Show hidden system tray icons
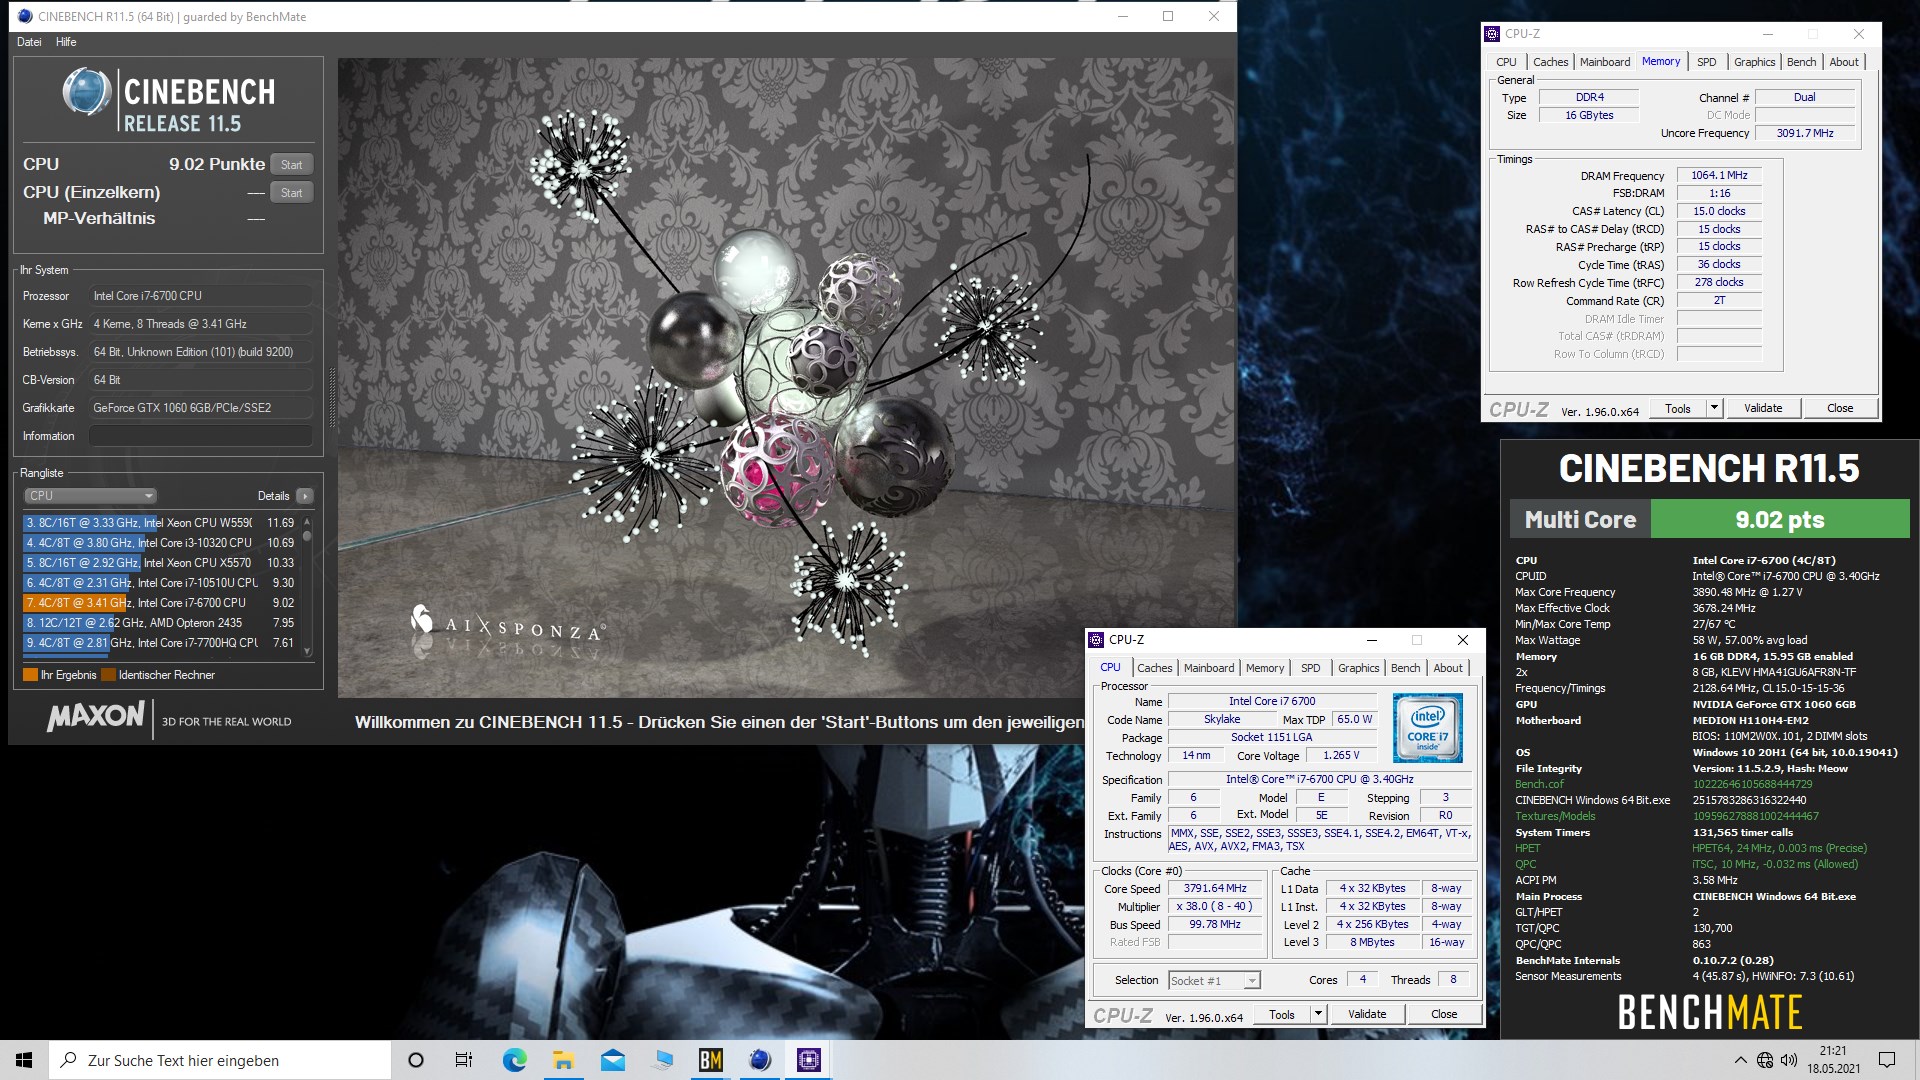Screen dimensions: 1920x1080 pyautogui.click(x=1741, y=1060)
